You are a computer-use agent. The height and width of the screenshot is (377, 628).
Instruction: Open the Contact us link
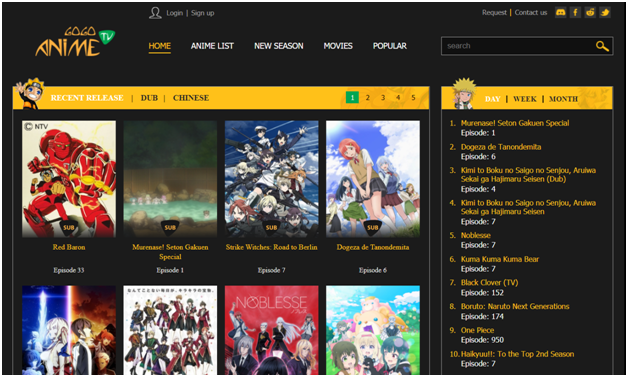point(531,12)
